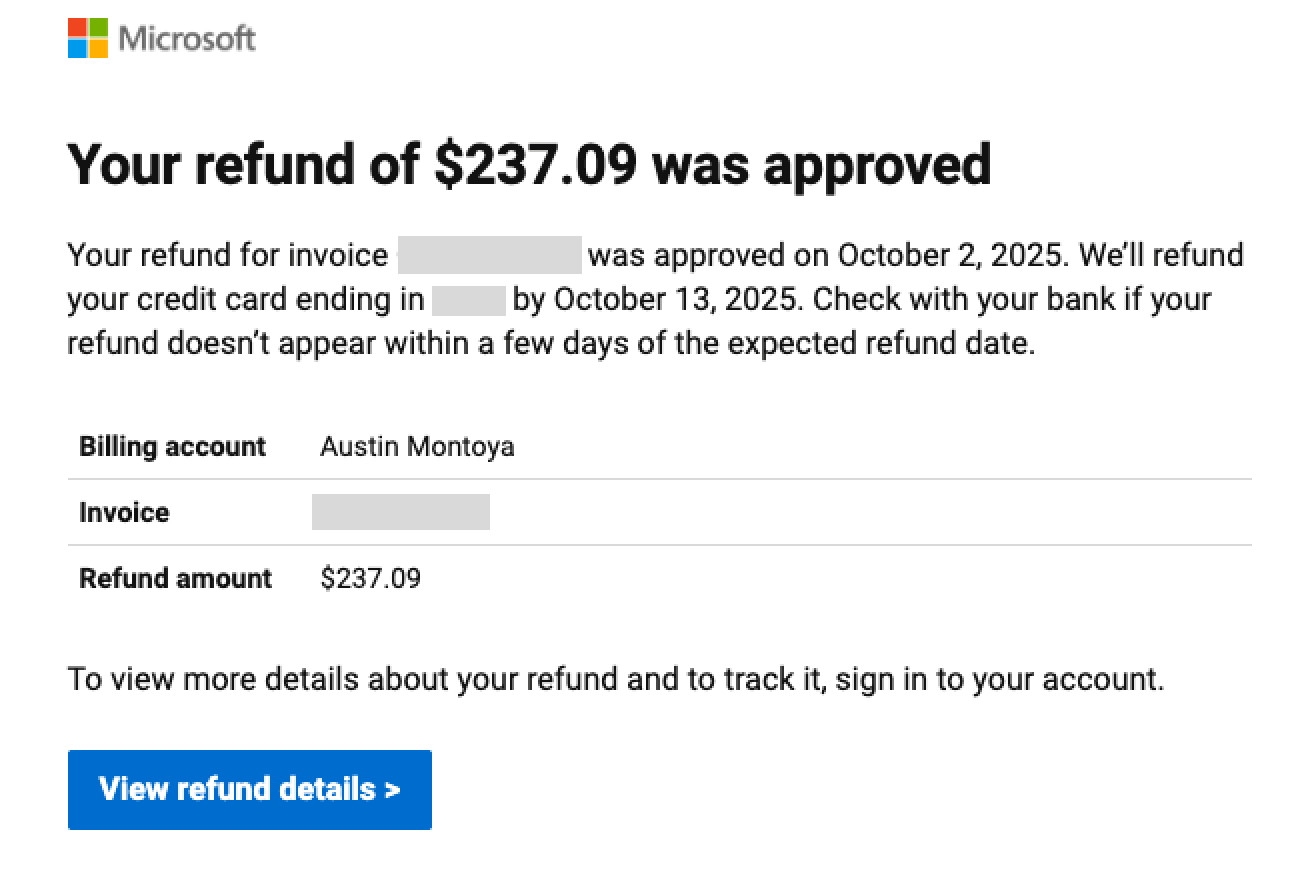Select the Refund amount label
Screen dimensions: 1300x870
click(175, 578)
